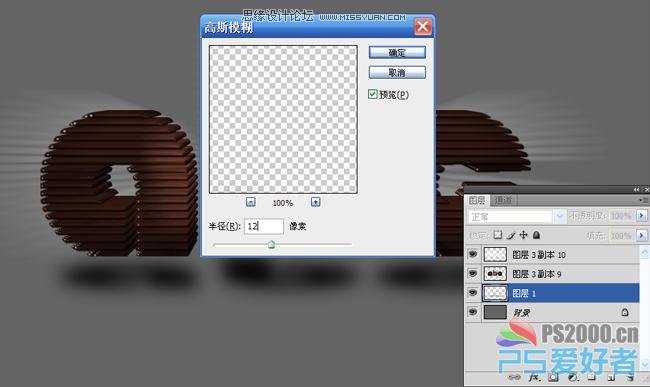
Task: Create a new adjustment layer from half-circle icon
Action: click(572, 377)
